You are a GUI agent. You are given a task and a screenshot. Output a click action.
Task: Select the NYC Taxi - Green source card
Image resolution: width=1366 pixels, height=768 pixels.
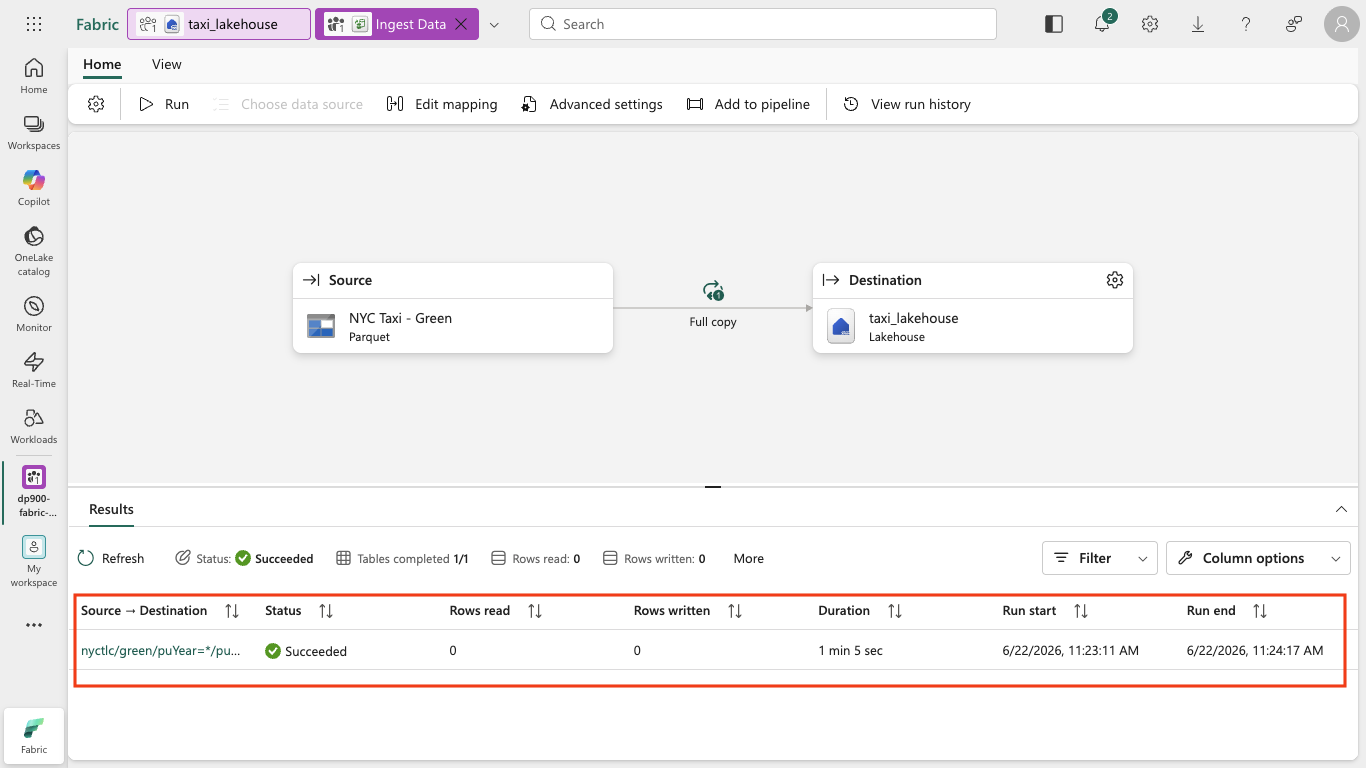[x=453, y=308]
